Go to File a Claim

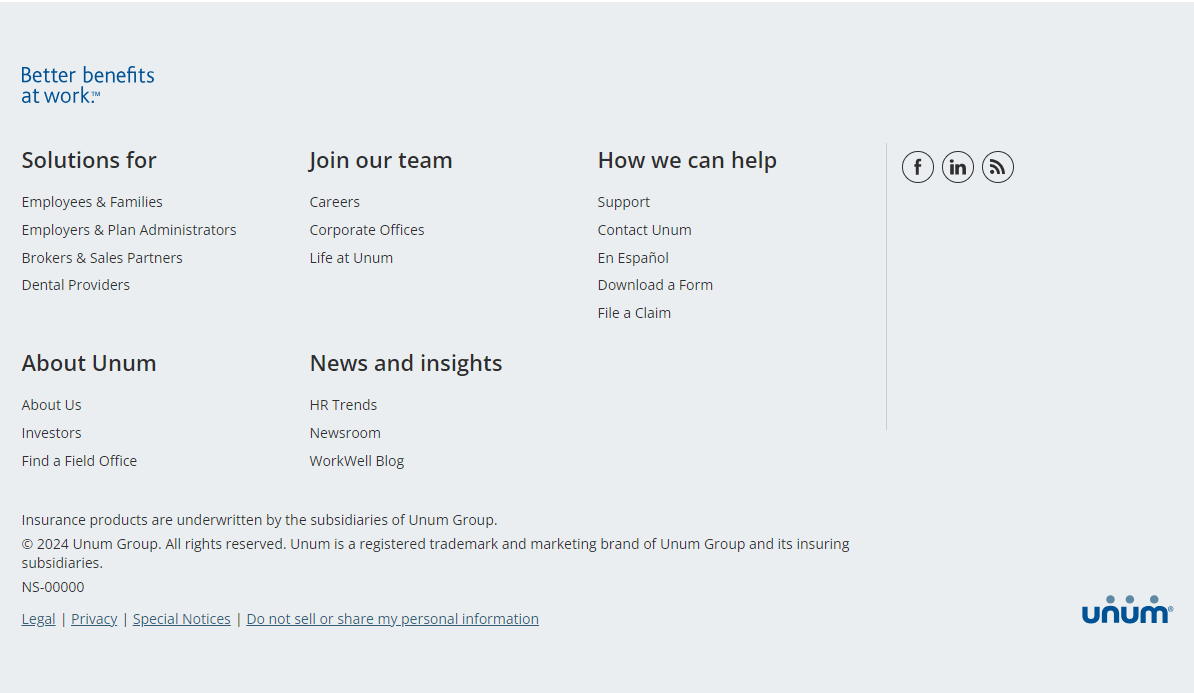tap(634, 313)
